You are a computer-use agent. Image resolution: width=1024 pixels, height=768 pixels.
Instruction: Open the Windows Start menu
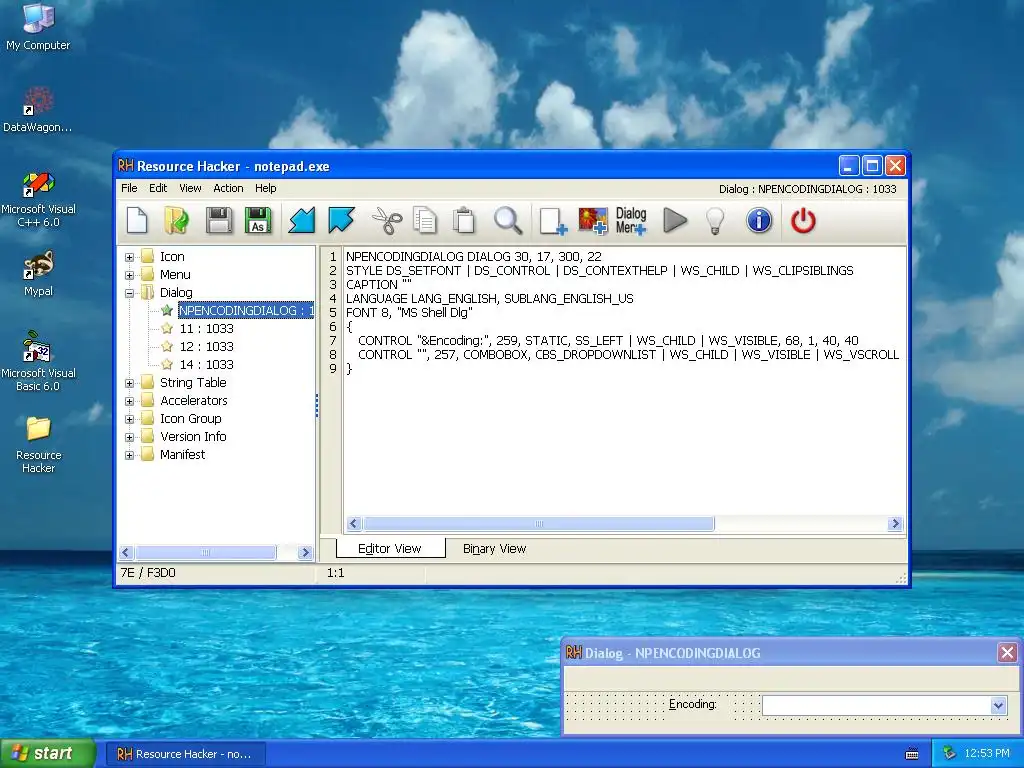47,754
